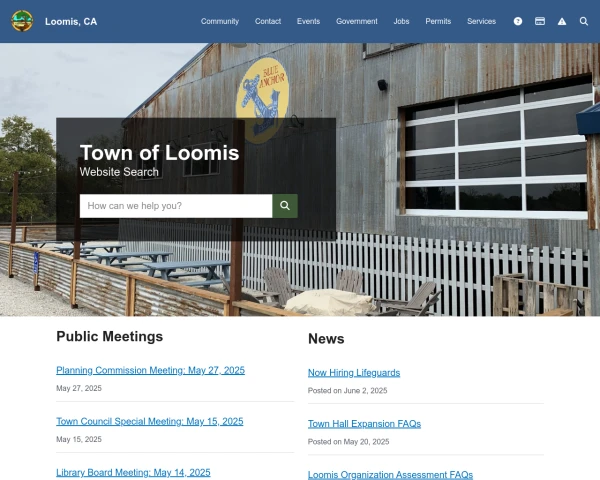Click the 'Town of Loomis' hero heading
The image size is (600, 480).
pos(159,153)
